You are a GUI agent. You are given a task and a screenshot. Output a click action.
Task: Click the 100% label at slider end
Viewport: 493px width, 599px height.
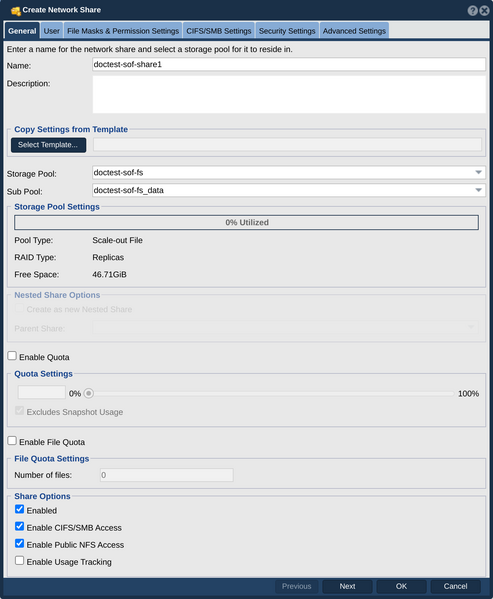(468, 393)
